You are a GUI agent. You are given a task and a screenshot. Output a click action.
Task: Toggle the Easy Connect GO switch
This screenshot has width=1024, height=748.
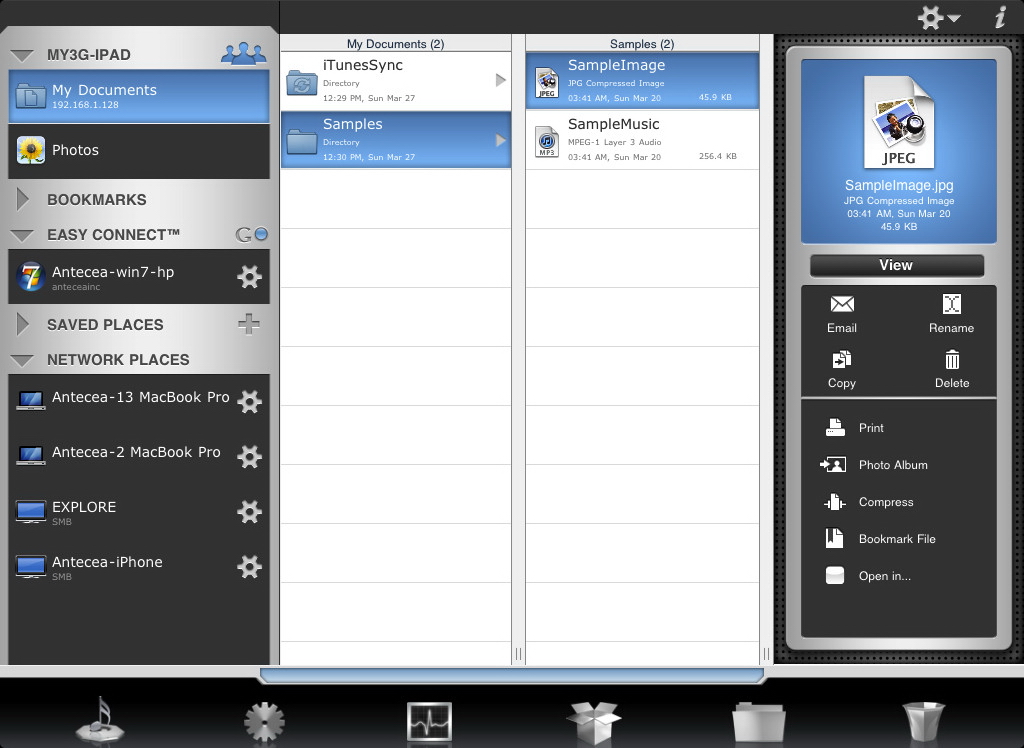point(252,234)
